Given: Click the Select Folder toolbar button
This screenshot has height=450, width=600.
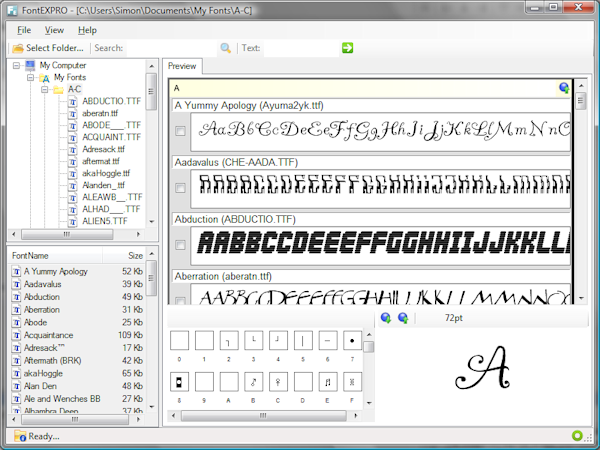Looking at the screenshot, I should tap(48, 48).
